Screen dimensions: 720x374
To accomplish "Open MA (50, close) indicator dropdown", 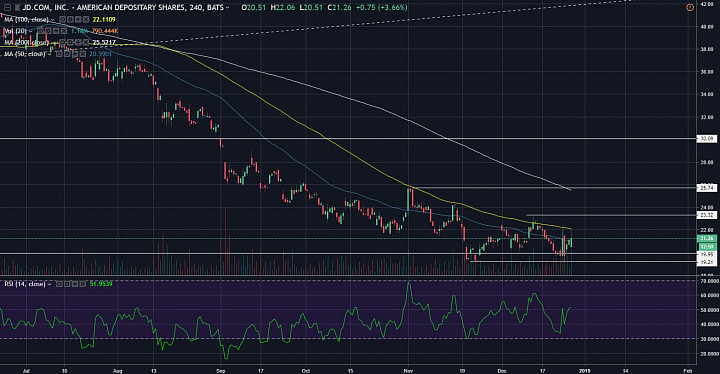I will 50,54.
